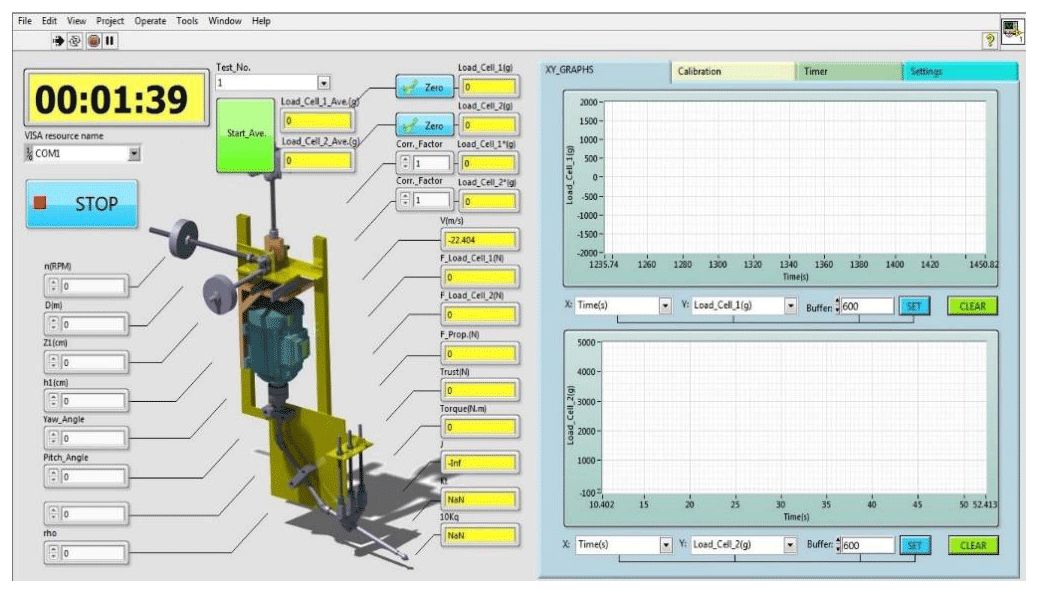The height and width of the screenshot is (593, 1038).
Task: Open the Y-axis Load_Cell_1(g) dropdown
Action: click(790, 306)
